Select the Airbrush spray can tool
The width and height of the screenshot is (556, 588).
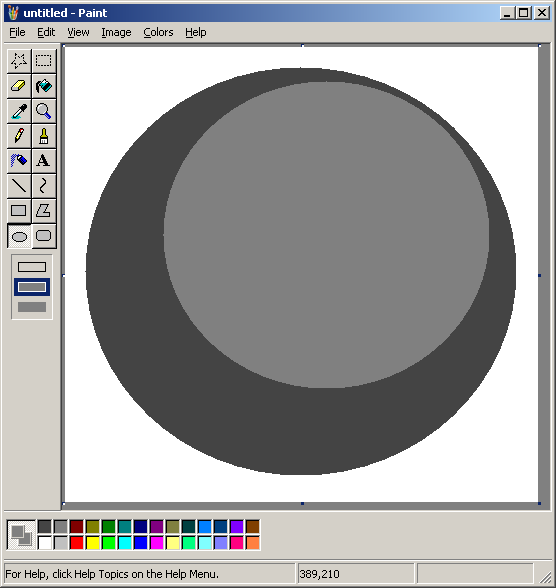pyautogui.click(x=19, y=161)
